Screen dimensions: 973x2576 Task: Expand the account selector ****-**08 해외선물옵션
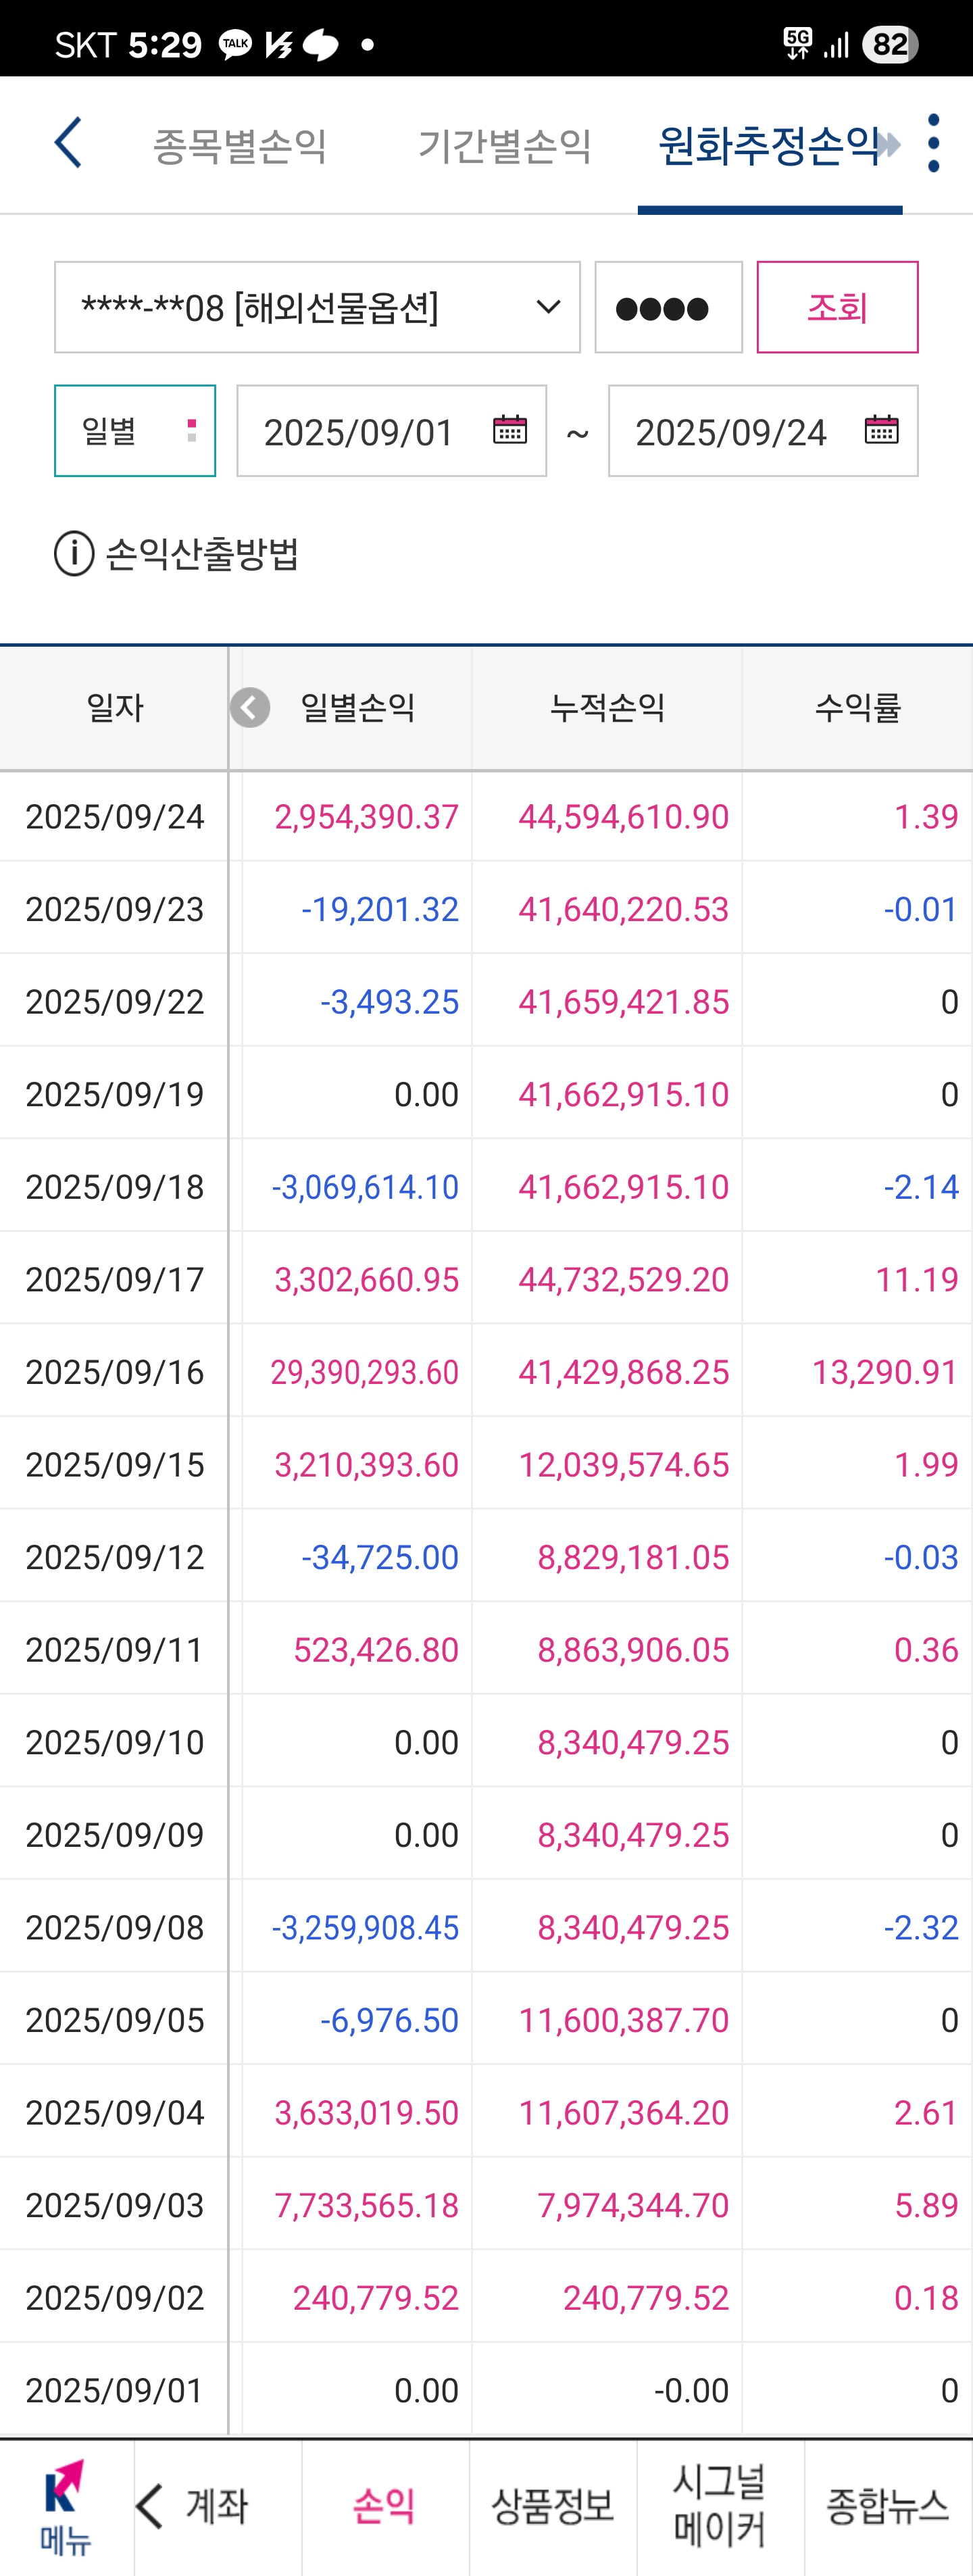point(317,307)
